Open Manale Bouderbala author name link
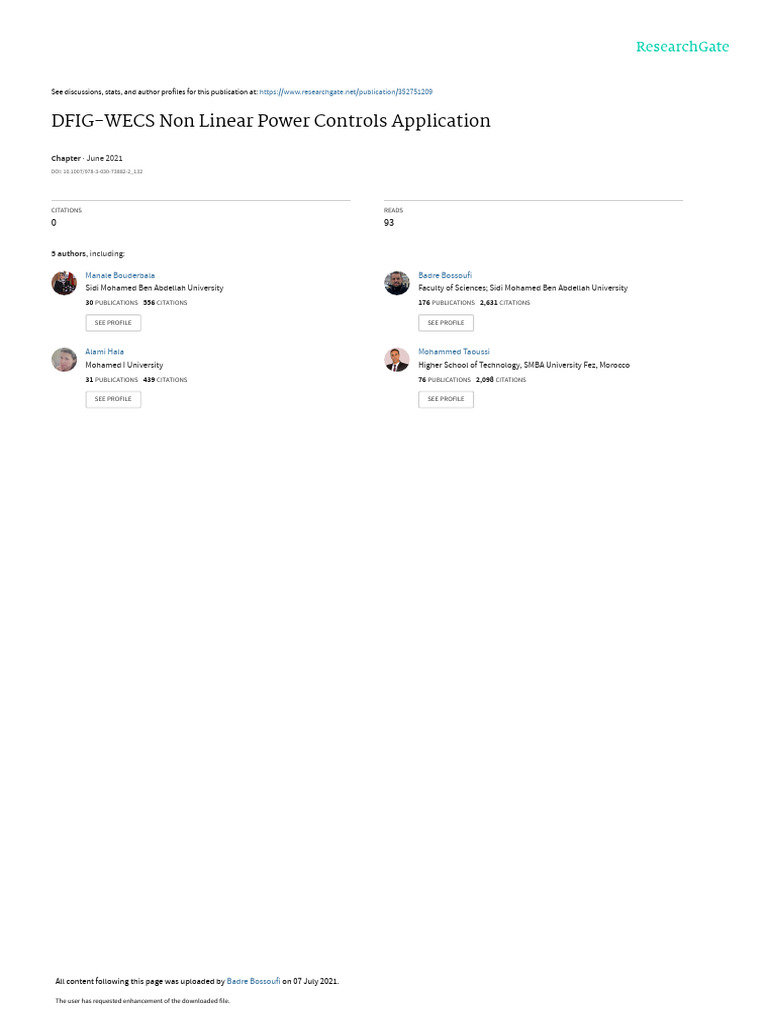Screen dimensions: 768x1024 [120, 276]
